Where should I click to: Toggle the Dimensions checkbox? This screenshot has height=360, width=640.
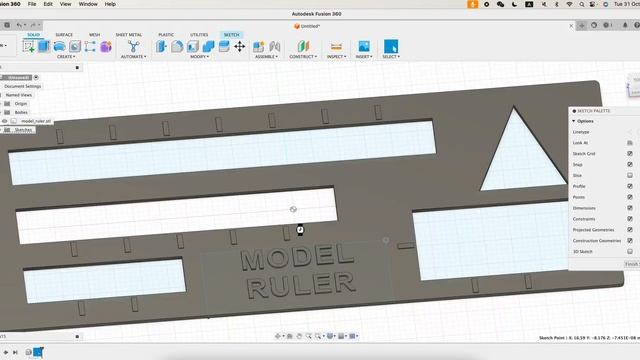[x=630, y=208]
